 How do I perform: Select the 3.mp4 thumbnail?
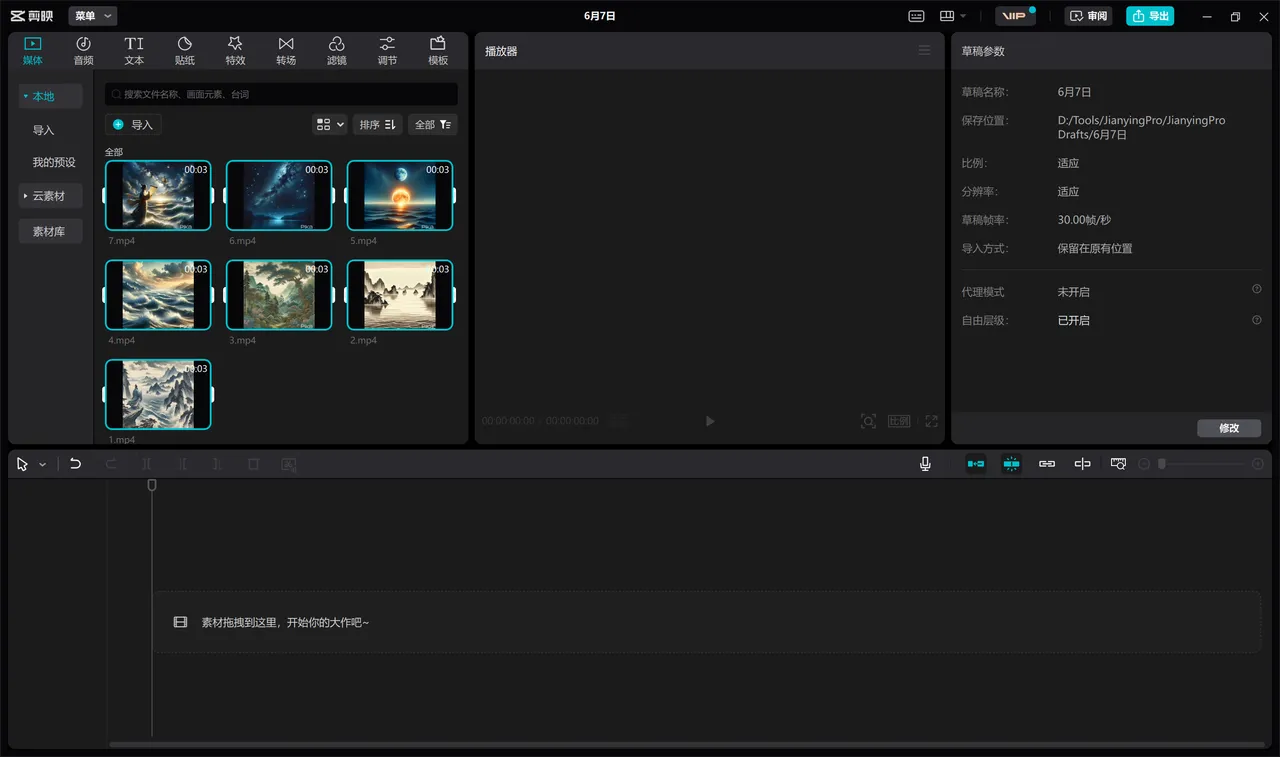(279, 295)
